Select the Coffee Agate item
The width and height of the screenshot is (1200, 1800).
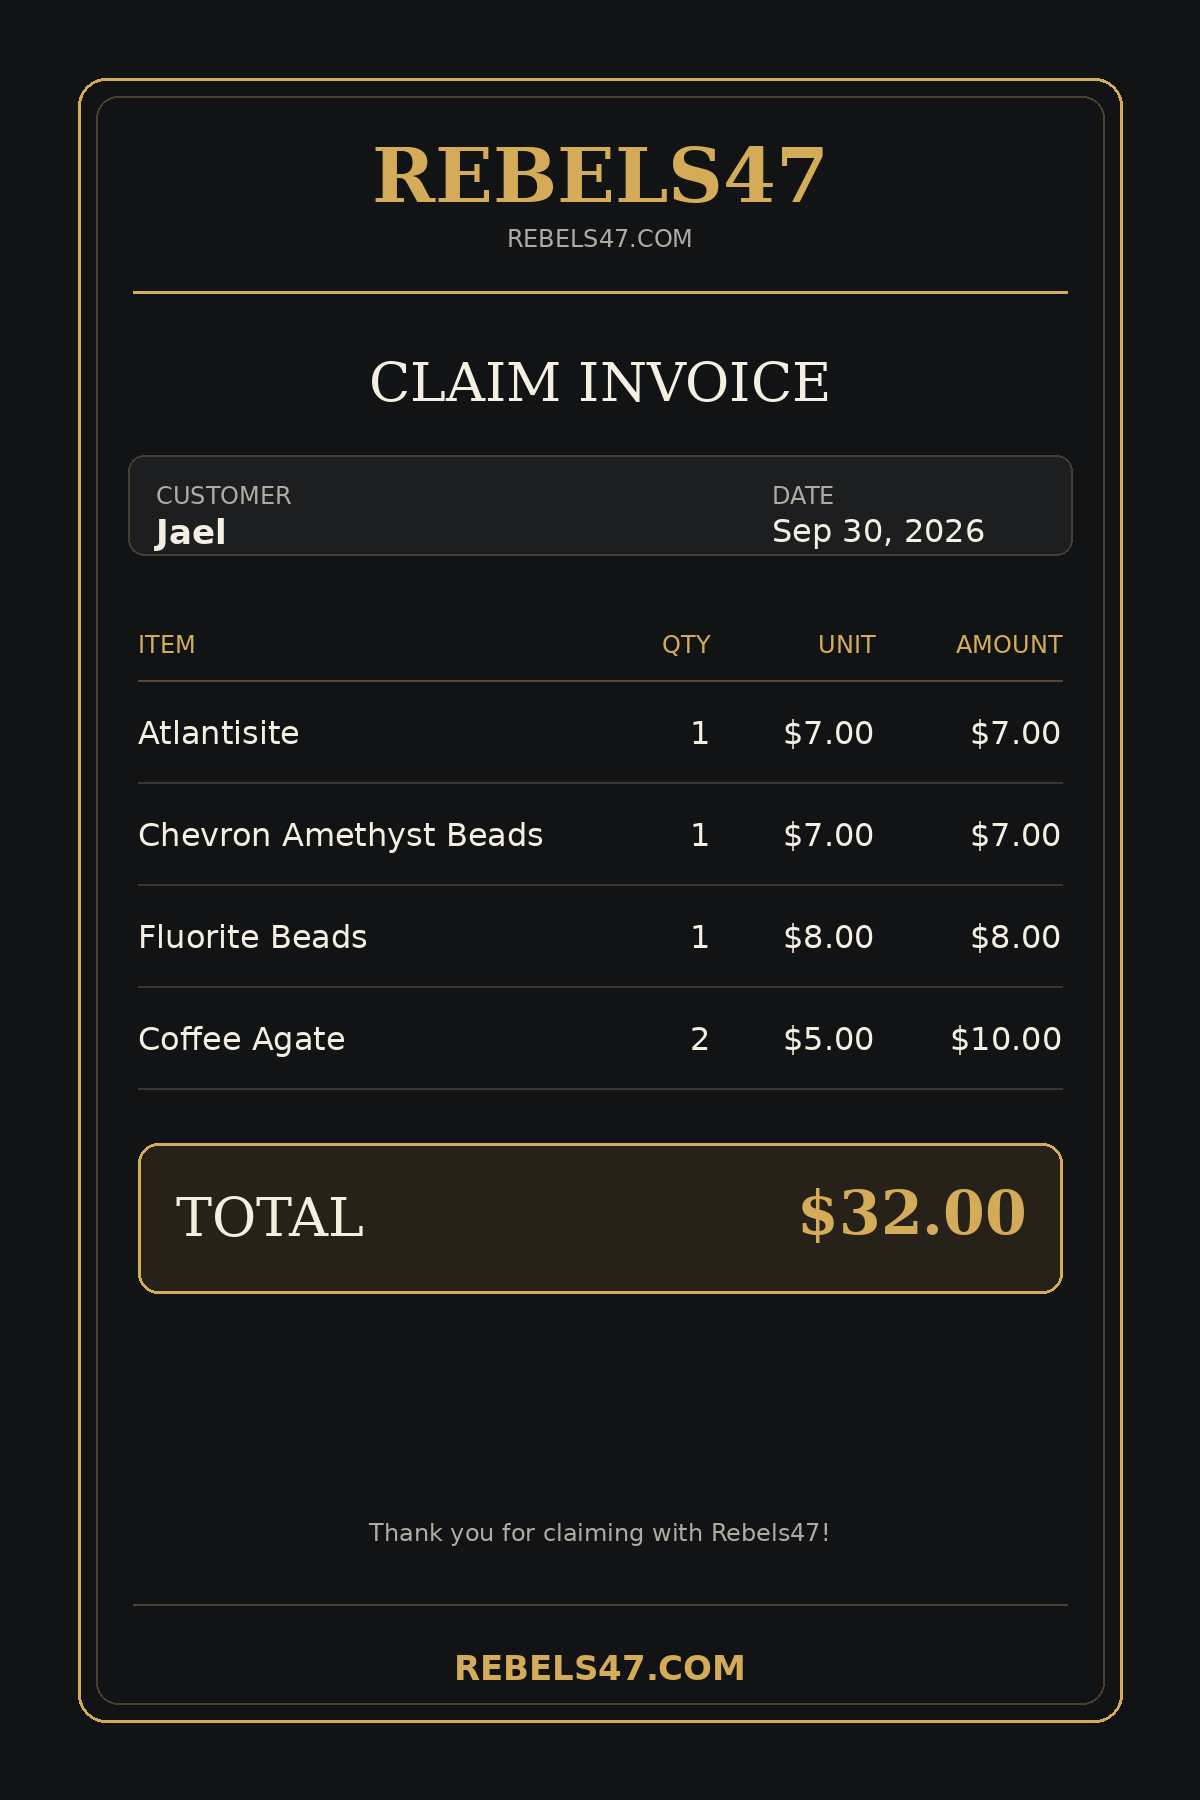241,1039
